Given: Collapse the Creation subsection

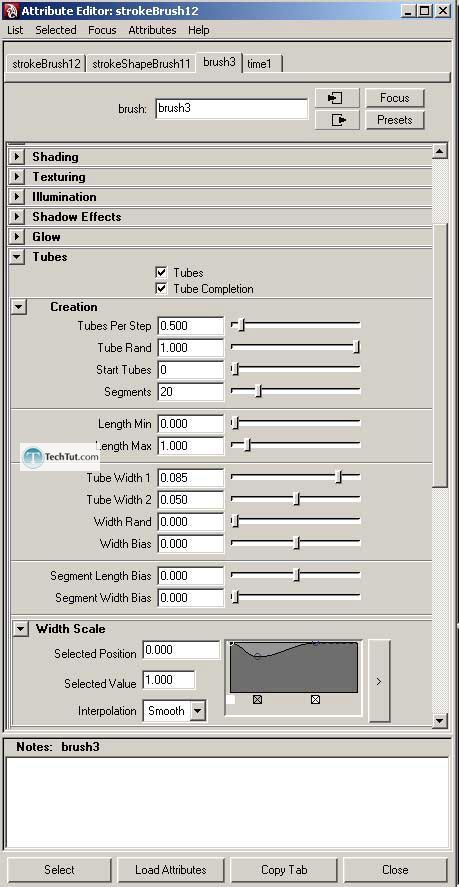Looking at the screenshot, I should pos(19,307).
